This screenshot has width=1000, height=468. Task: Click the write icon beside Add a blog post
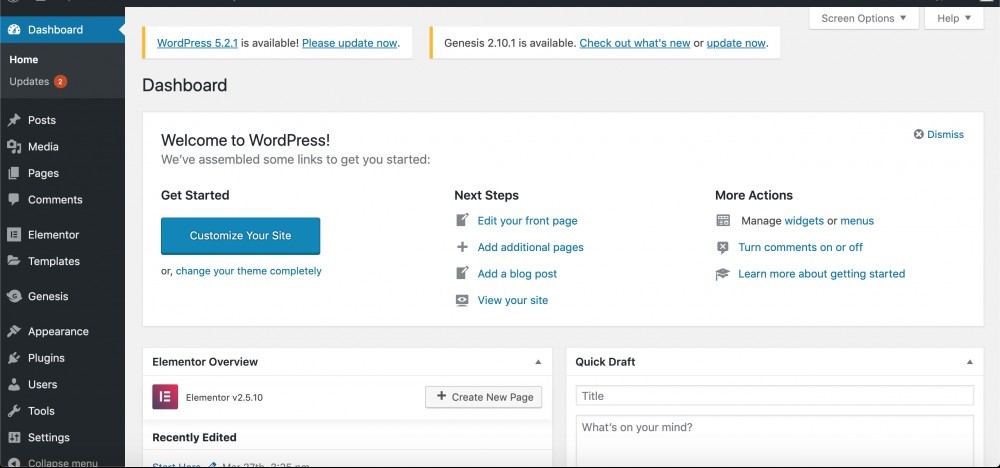click(x=462, y=274)
